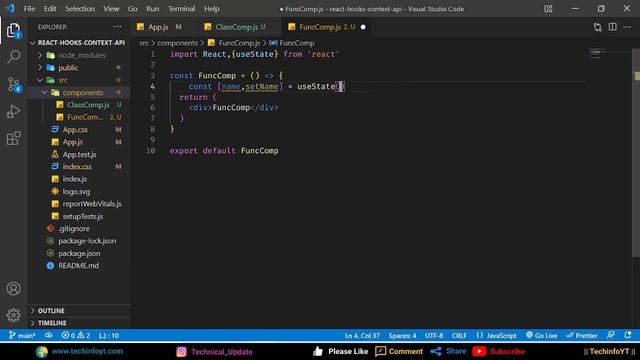Open the Go menu

132,9
